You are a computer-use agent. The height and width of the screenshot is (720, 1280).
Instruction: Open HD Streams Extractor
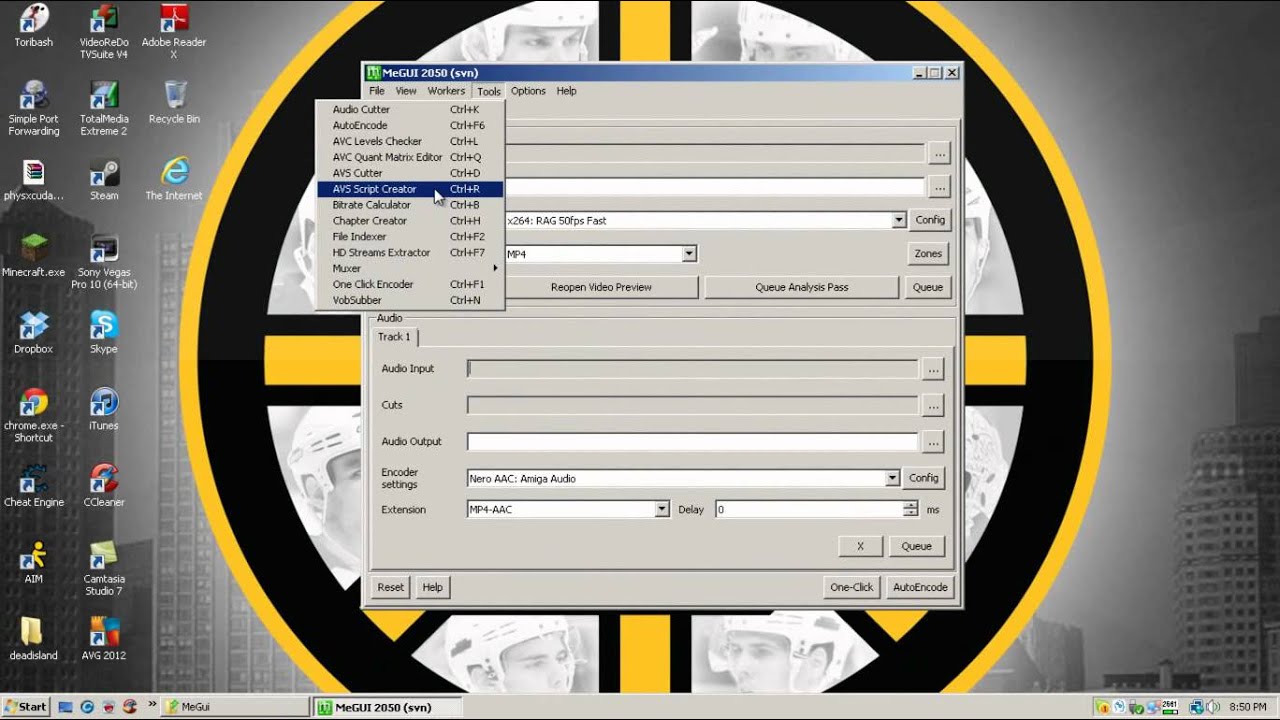click(410, 253)
